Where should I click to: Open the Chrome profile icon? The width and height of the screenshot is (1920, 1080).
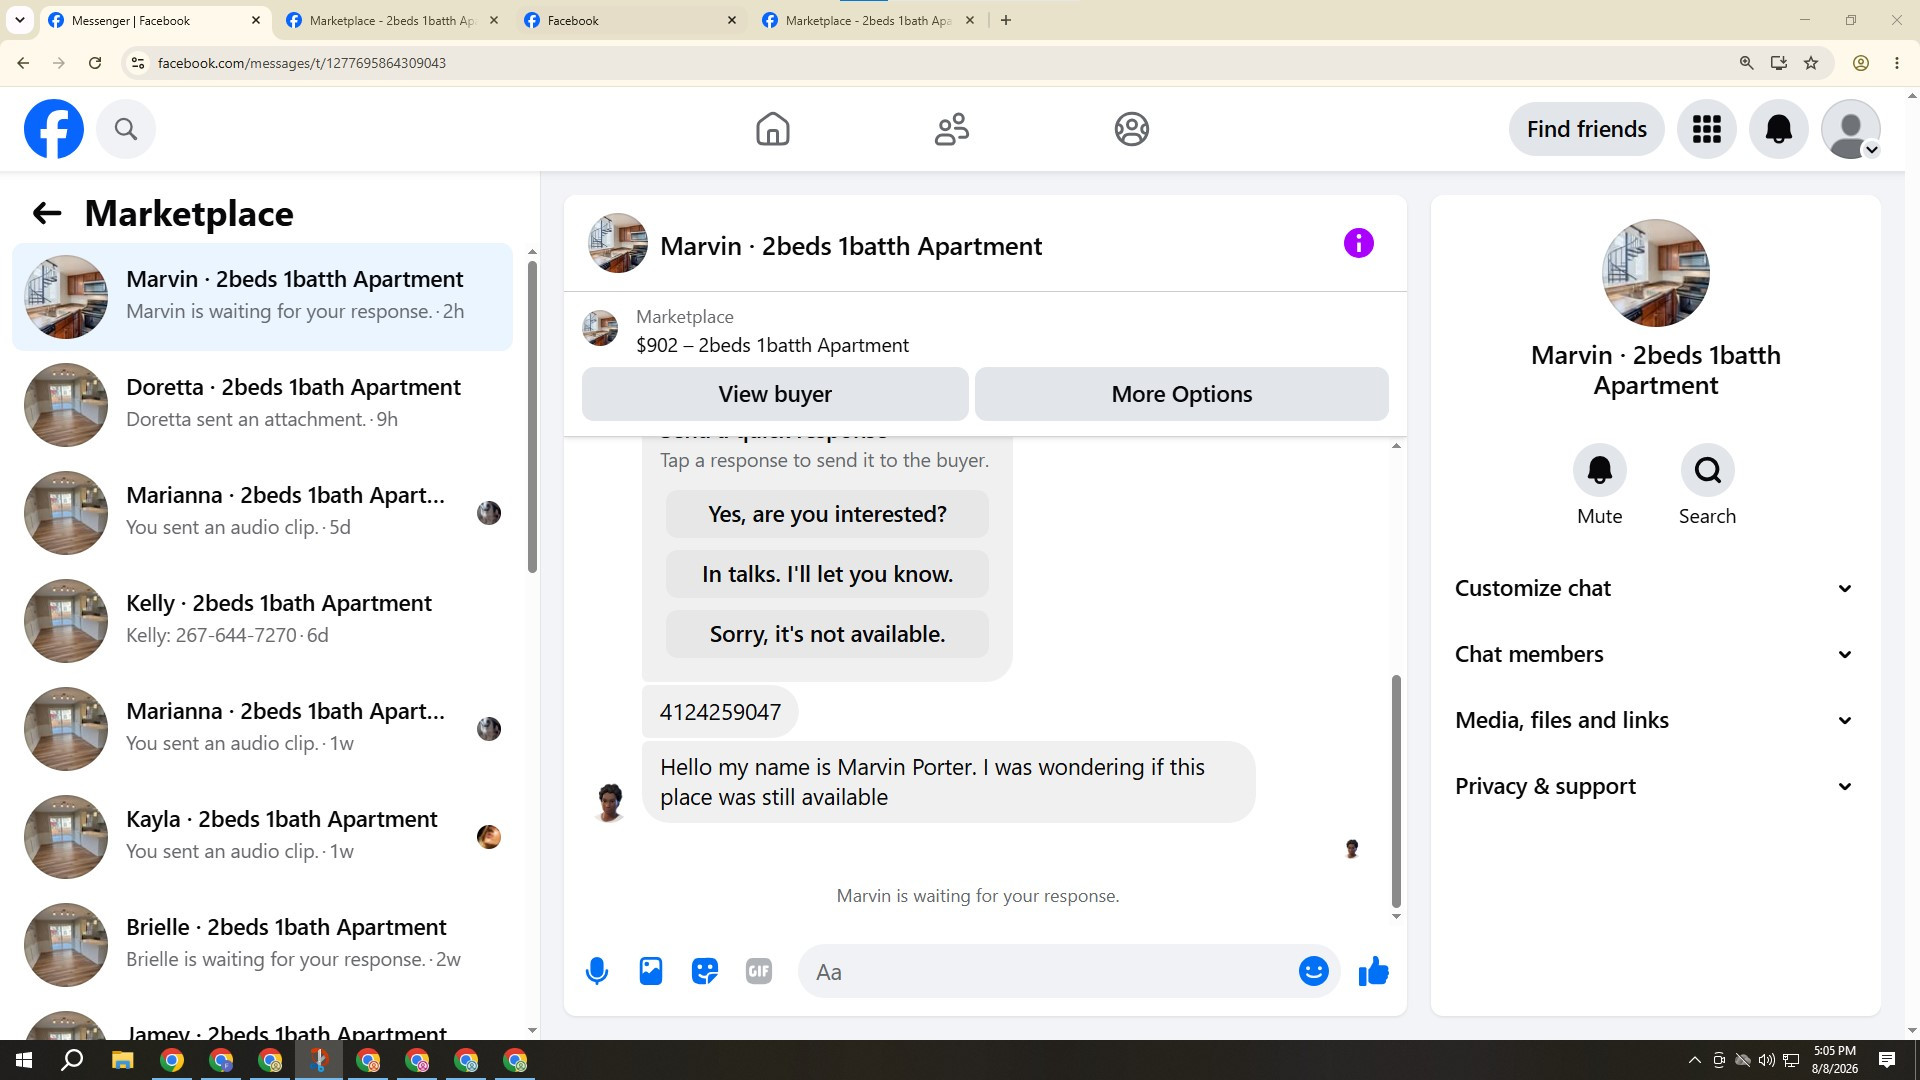[1861, 63]
